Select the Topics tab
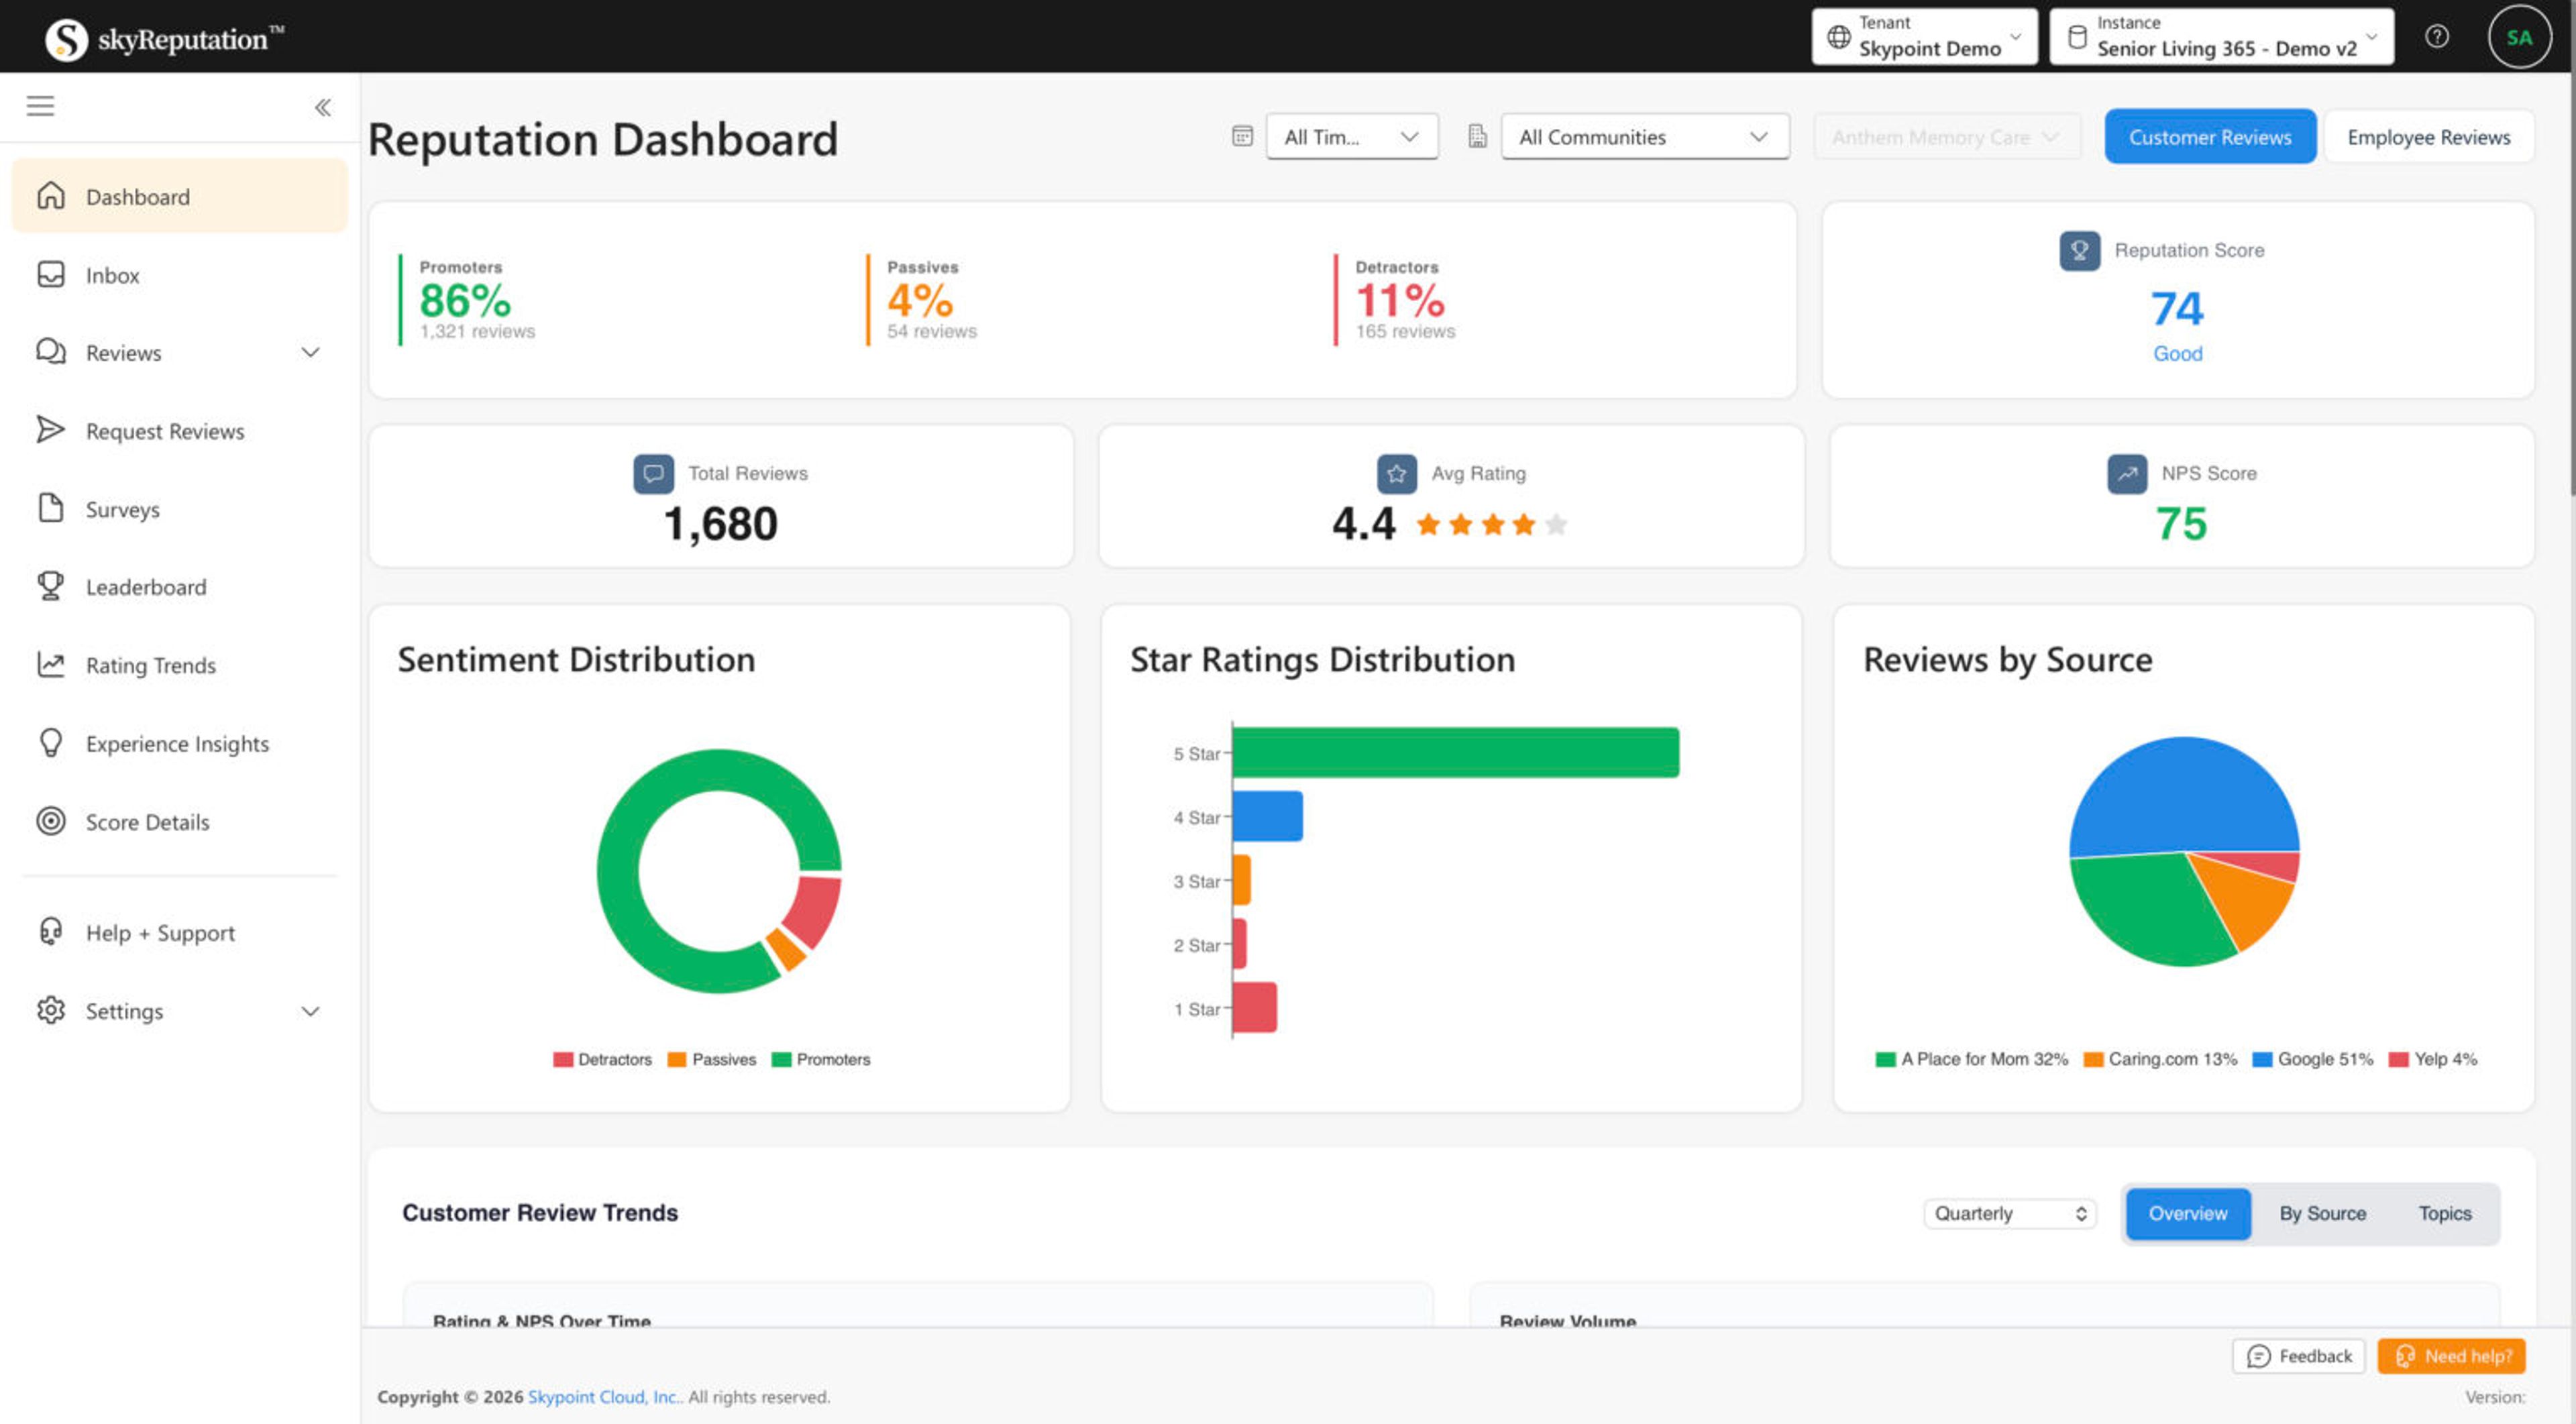The image size is (2576, 1424). click(x=2444, y=1213)
